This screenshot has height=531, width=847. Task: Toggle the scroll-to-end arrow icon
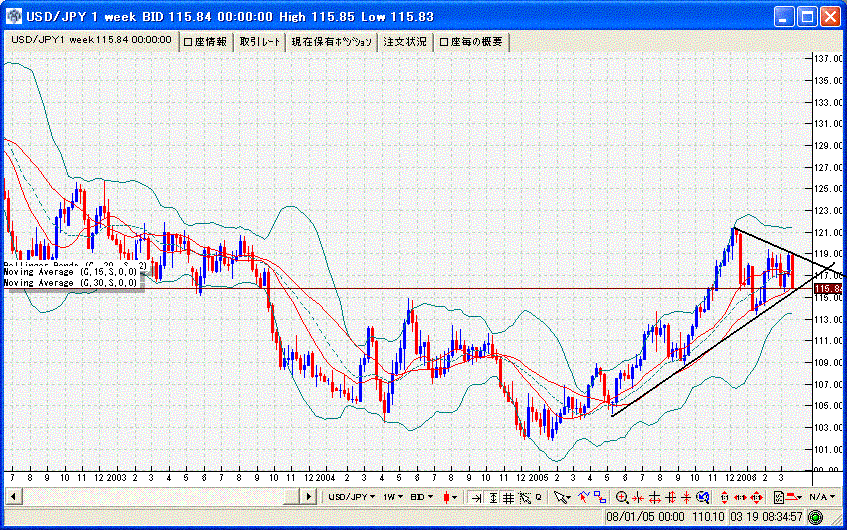477,497
